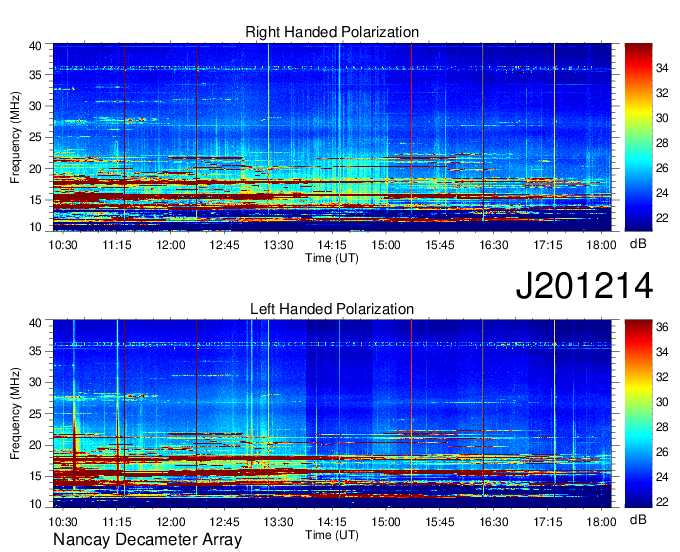Click the Left Handed Polarization spectrogram image

(x=332, y=414)
